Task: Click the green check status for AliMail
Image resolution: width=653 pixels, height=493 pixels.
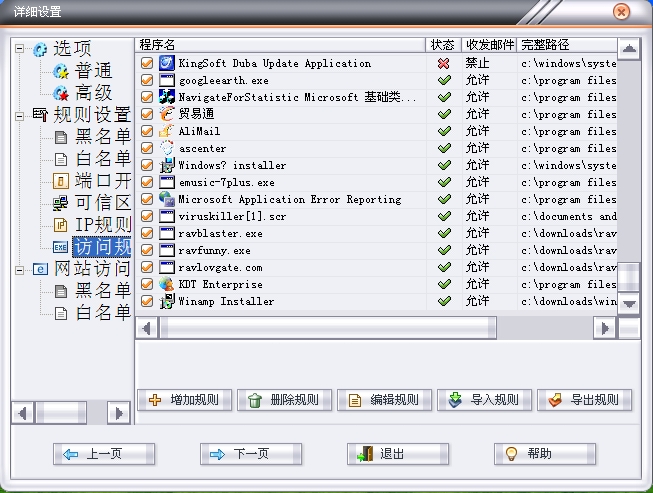Action: tap(444, 131)
